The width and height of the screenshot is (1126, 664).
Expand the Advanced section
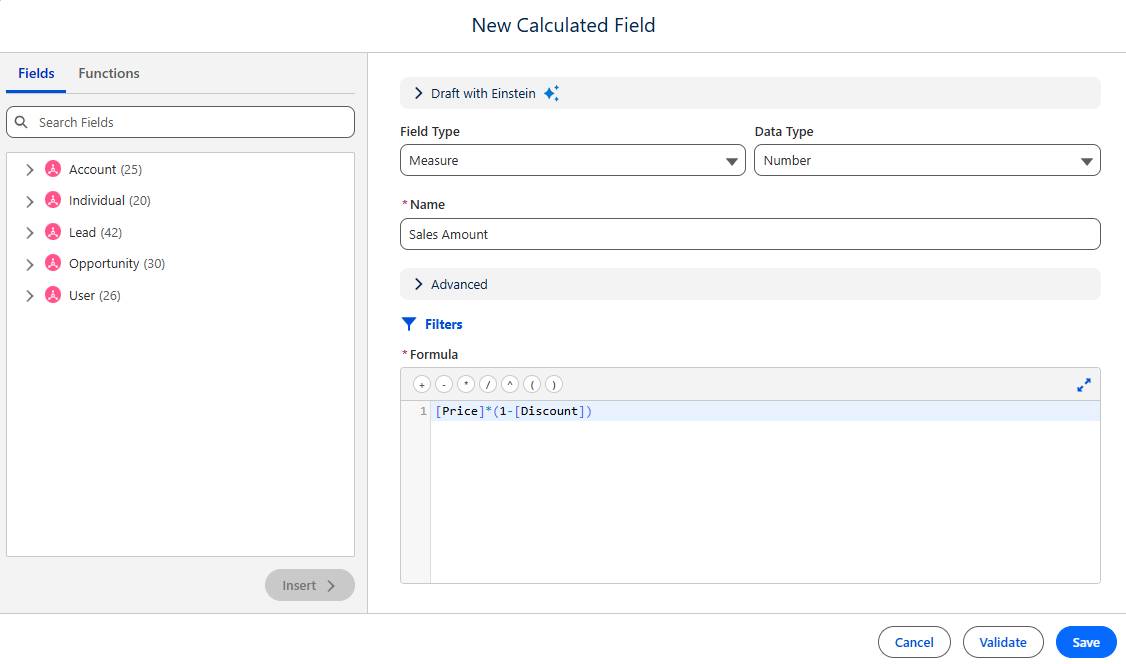click(419, 284)
